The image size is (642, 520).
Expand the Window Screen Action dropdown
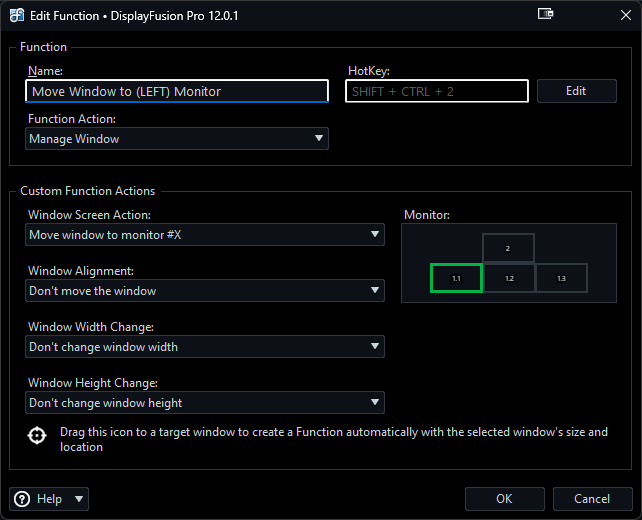(205, 235)
